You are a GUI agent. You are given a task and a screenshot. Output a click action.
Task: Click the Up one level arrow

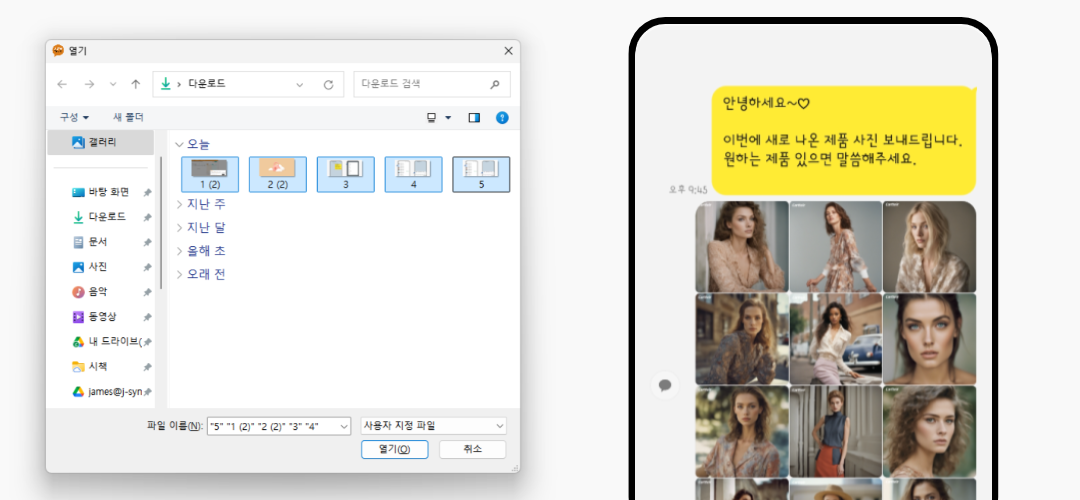[x=136, y=85]
